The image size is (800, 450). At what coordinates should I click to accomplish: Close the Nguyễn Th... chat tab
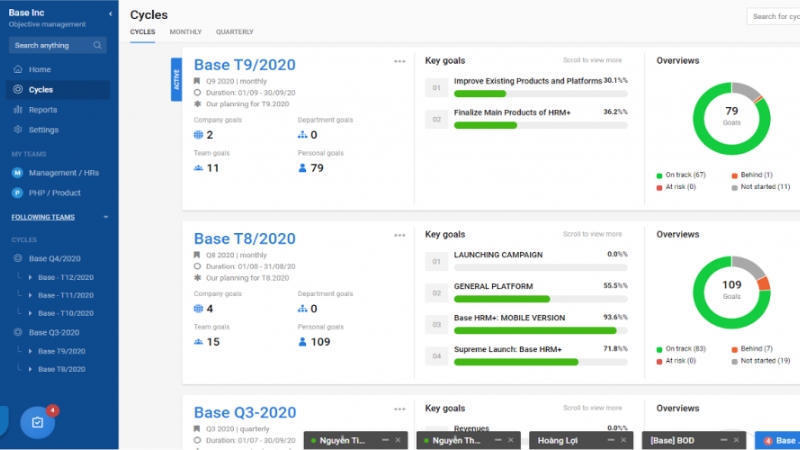coord(510,440)
